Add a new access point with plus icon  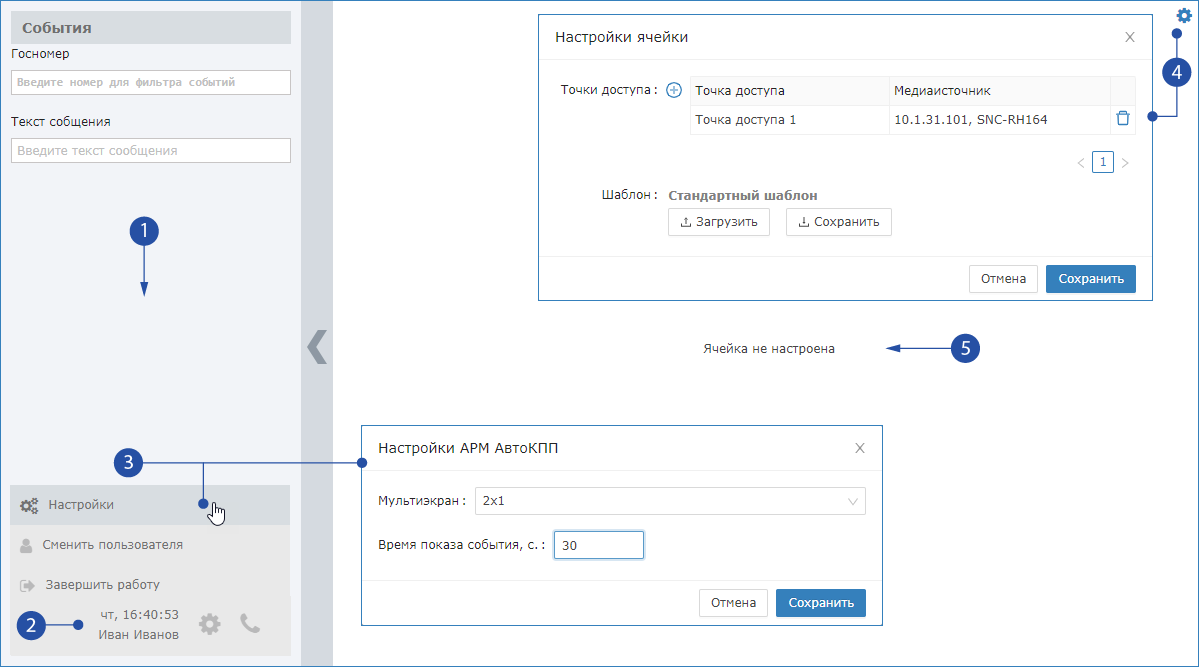(673, 90)
